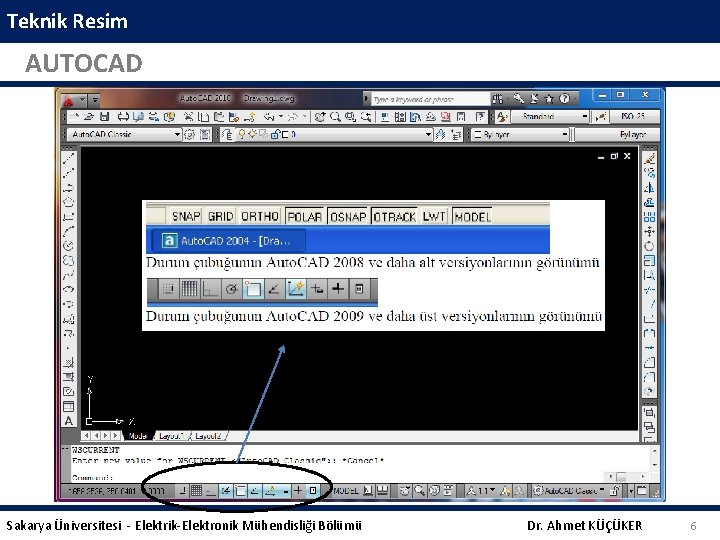Click first layout tab navigation arrow
Screen dimensions: 720x540
coord(85,435)
